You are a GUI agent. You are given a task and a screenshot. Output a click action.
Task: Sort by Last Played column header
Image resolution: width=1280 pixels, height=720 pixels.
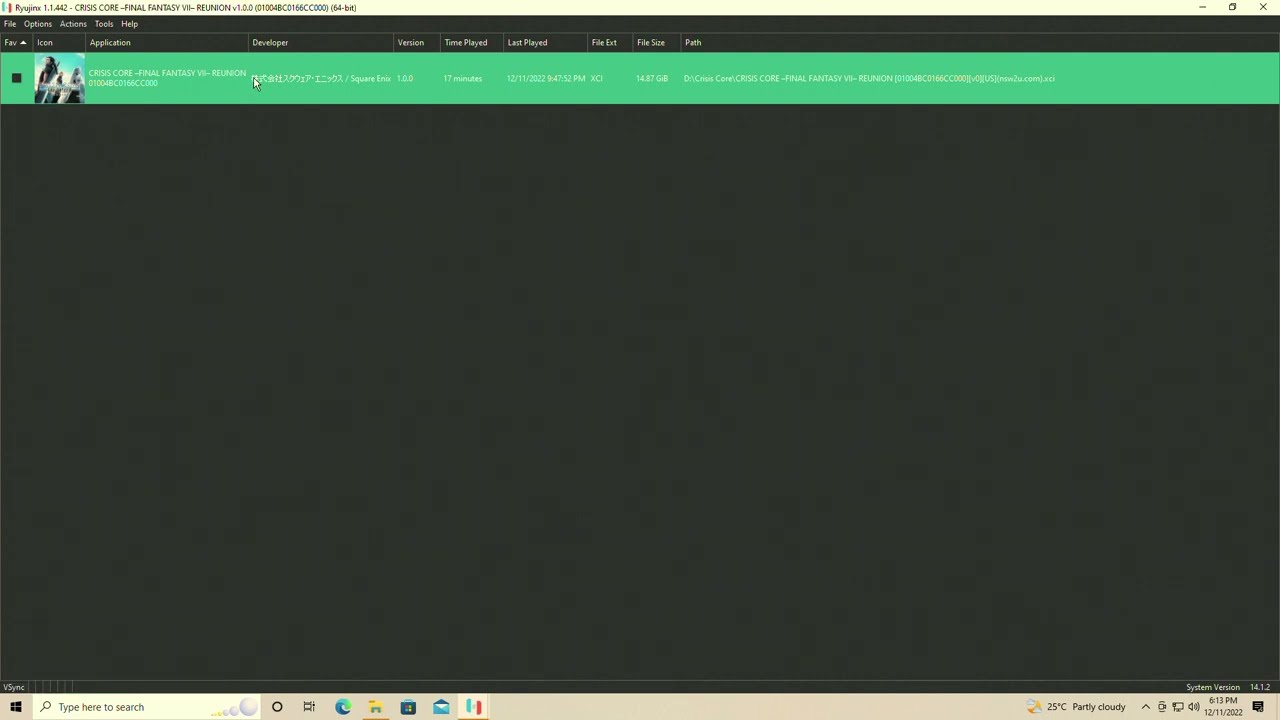[546, 43]
